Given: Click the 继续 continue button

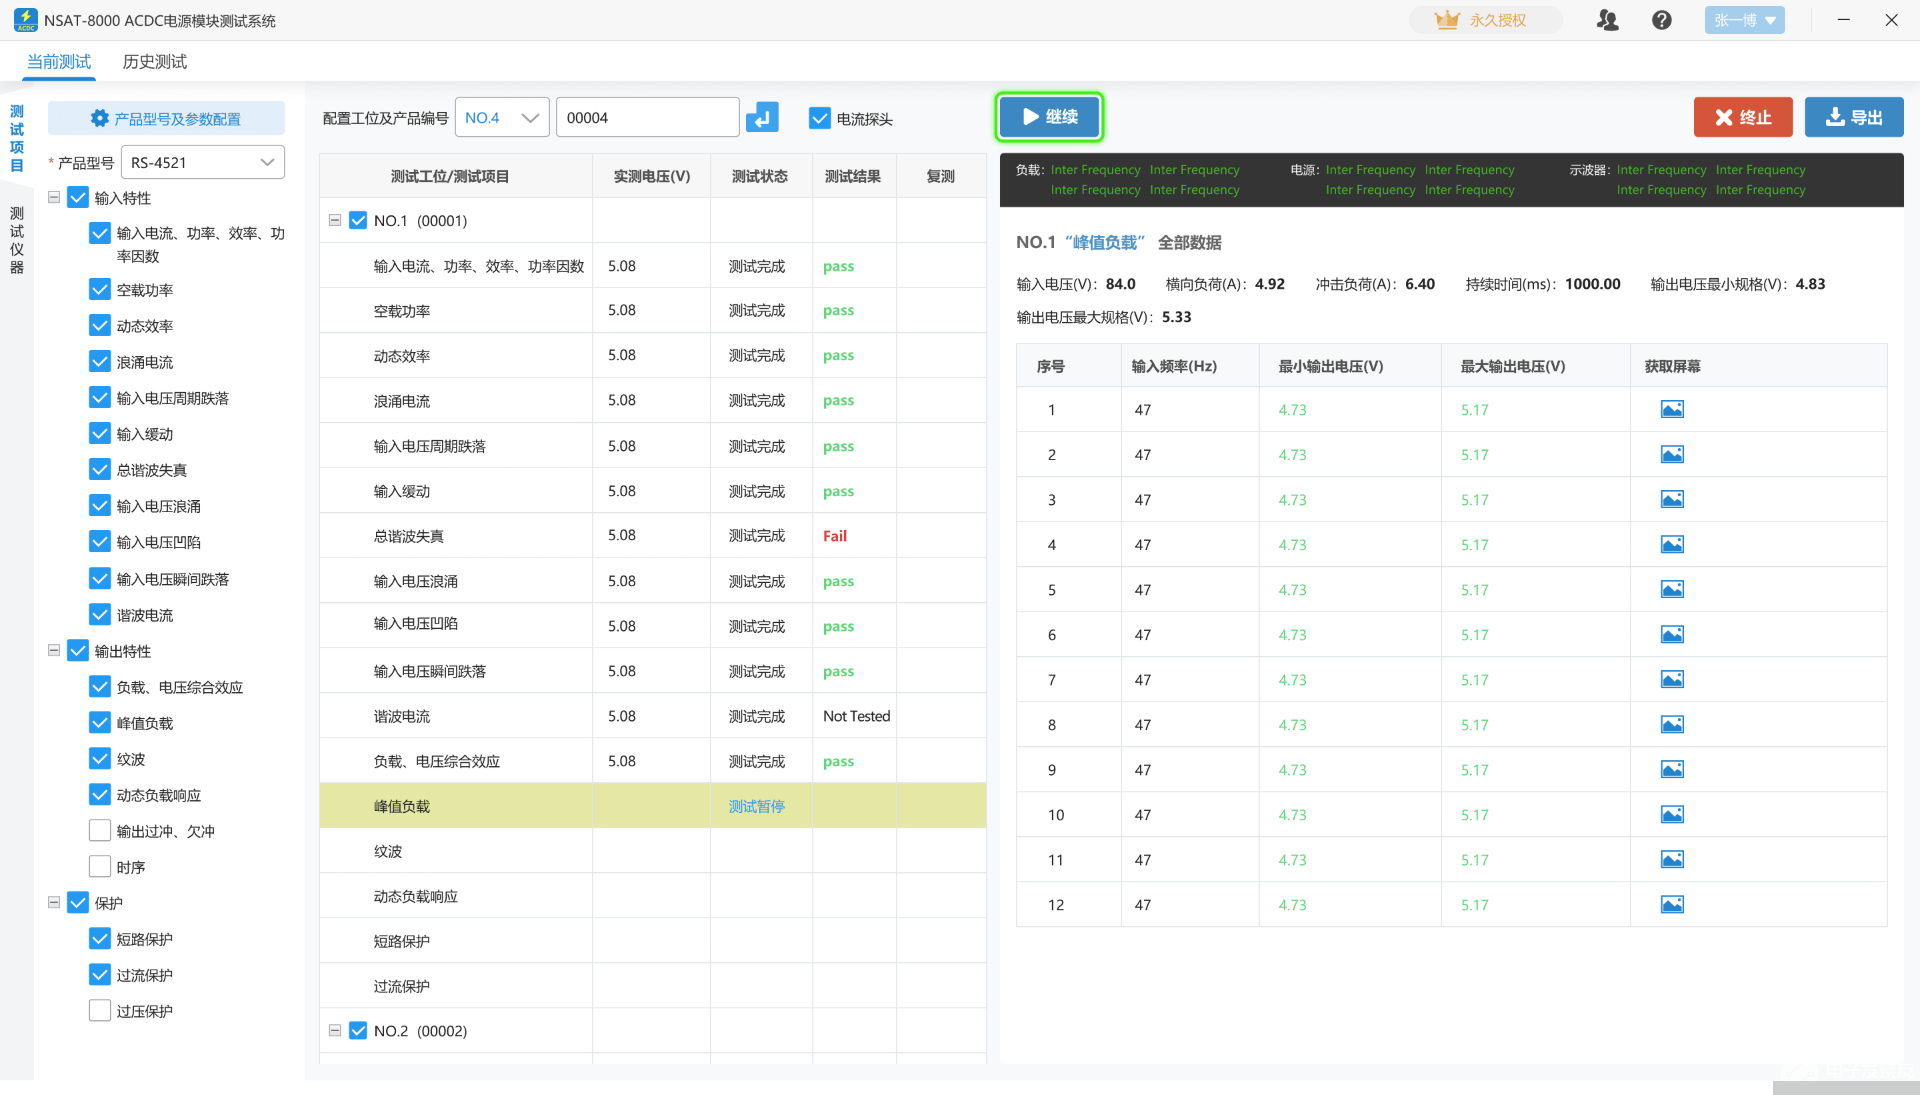Looking at the screenshot, I should pos(1049,117).
